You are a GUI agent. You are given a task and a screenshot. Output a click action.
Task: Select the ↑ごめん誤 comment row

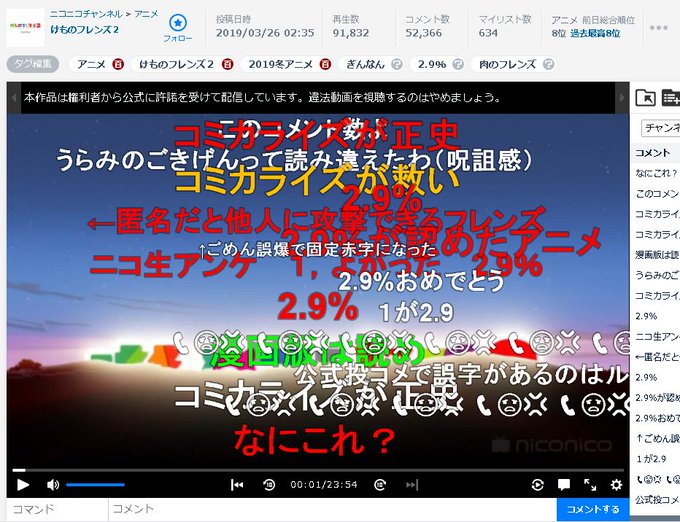tap(656, 438)
